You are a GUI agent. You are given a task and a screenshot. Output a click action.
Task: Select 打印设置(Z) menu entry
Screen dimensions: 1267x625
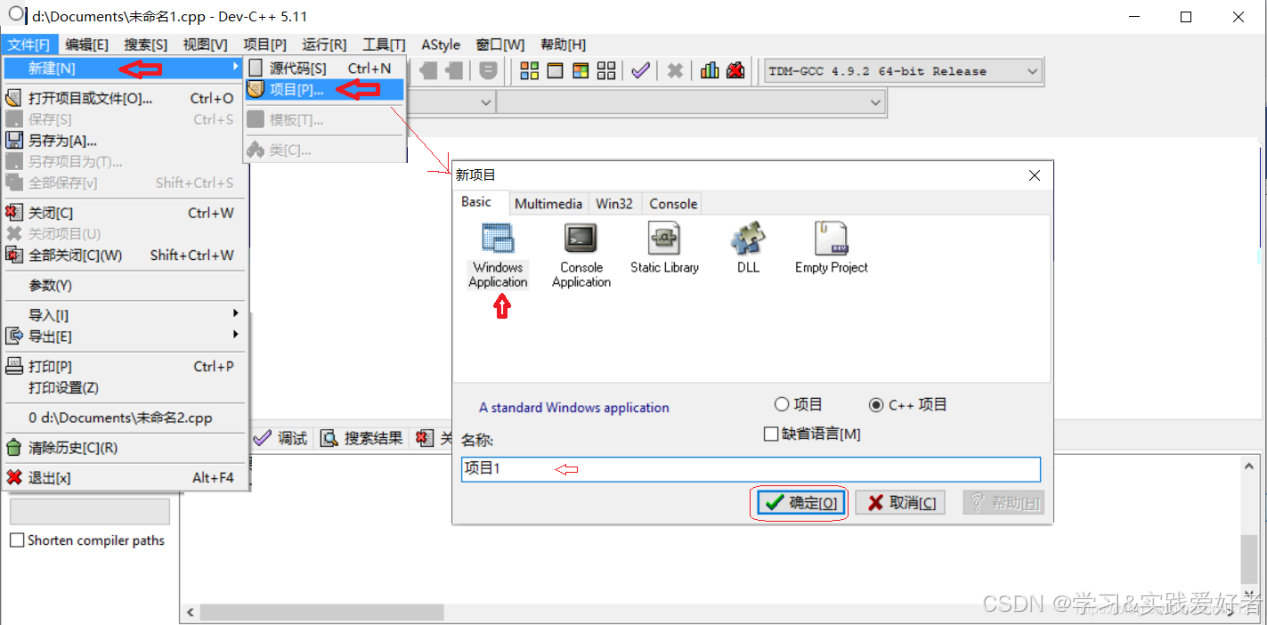click(125, 387)
